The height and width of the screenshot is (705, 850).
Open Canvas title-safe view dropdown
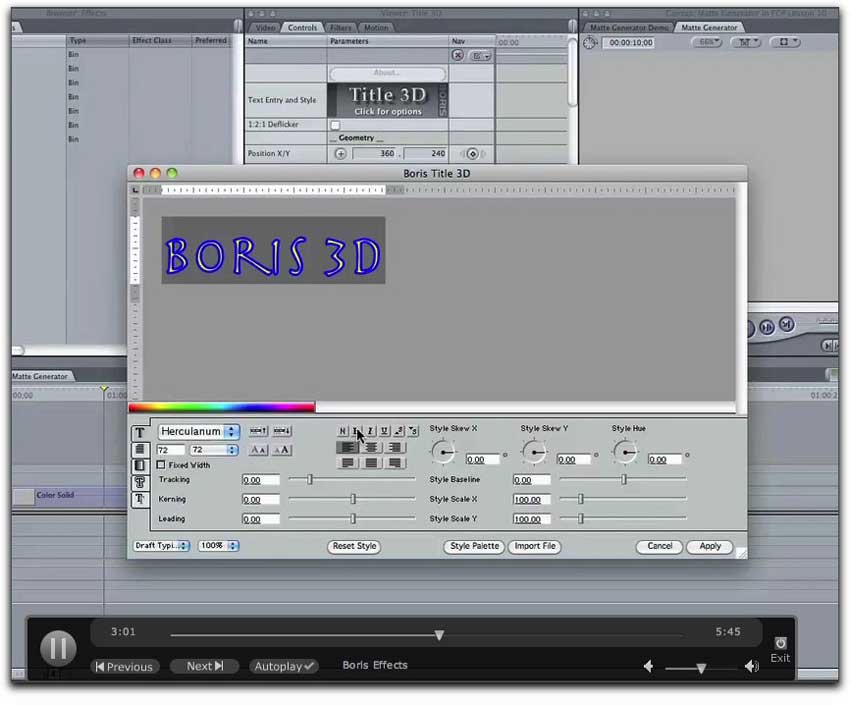point(746,42)
